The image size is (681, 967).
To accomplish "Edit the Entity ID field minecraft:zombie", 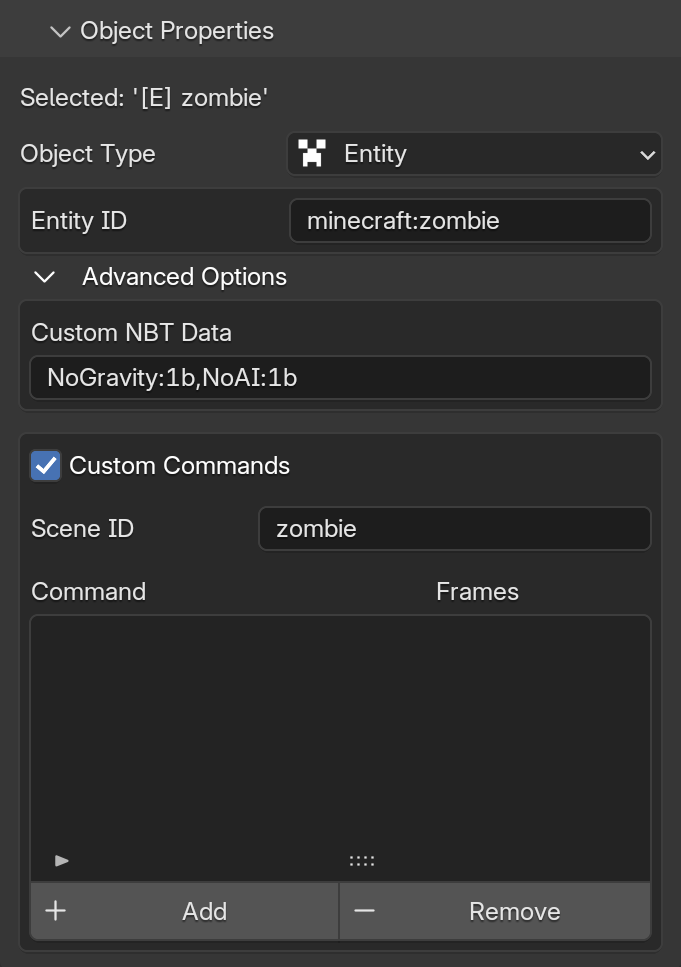I will [470, 221].
